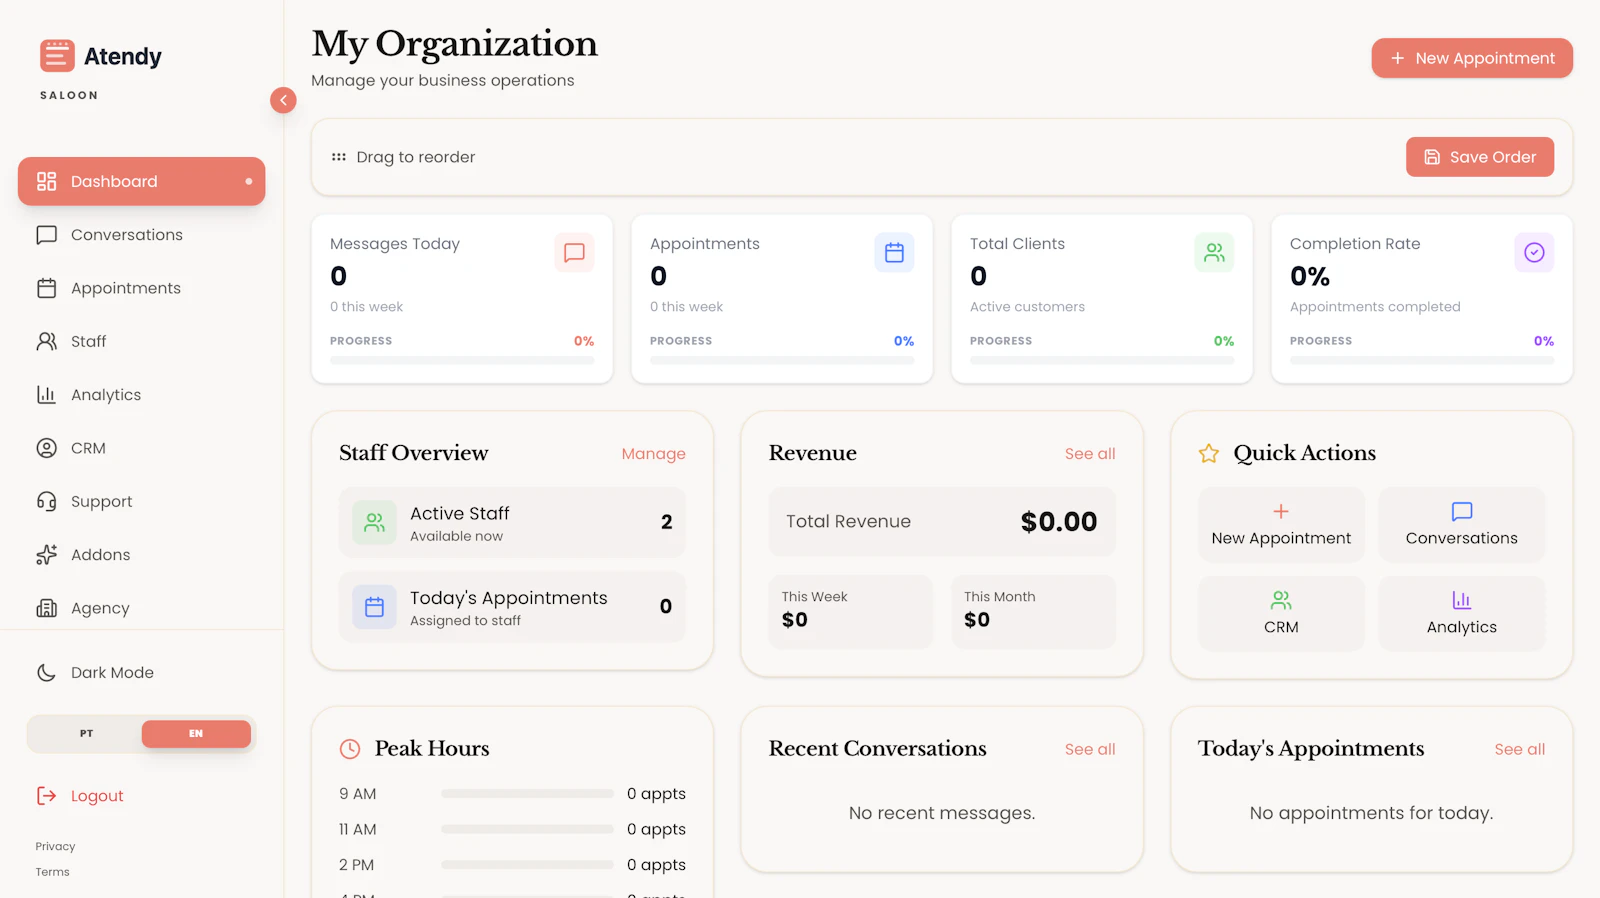The height and width of the screenshot is (898, 1600).
Task: Click See all in Recent Conversations
Action: tap(1090, 749)
